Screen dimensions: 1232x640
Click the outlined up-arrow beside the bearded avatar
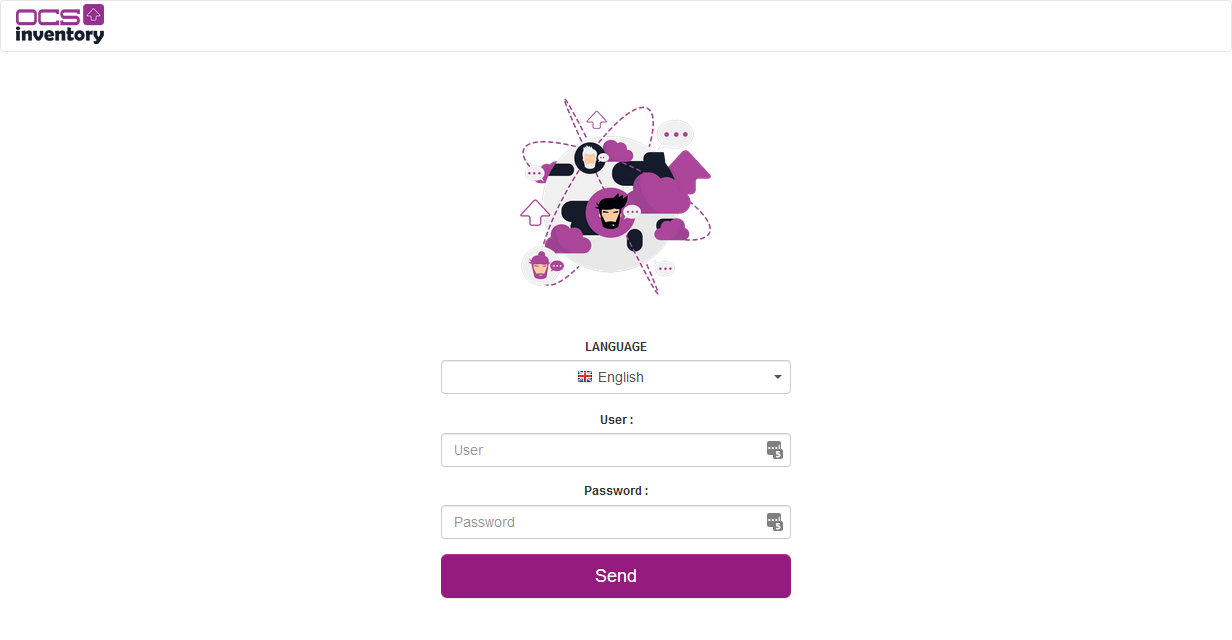click(x=535, y=211)
